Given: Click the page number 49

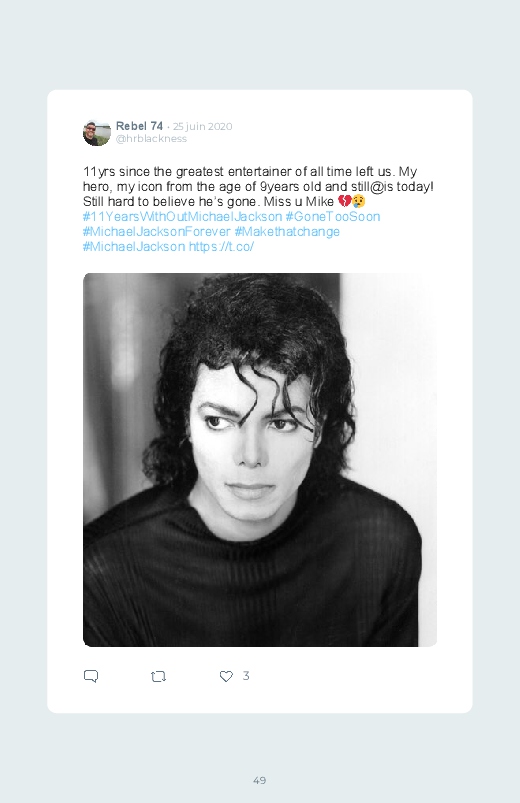Looking at the screenshot, I should click(x=260, y=780).
